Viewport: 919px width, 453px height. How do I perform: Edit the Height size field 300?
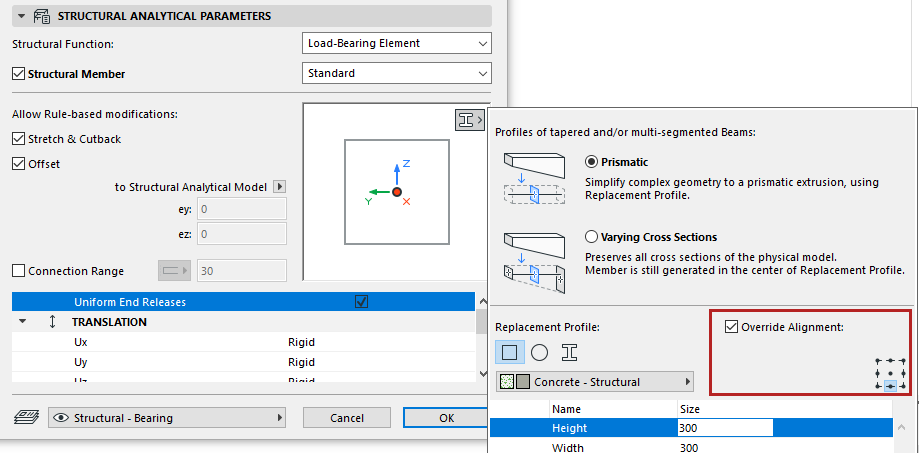(725, 428)
